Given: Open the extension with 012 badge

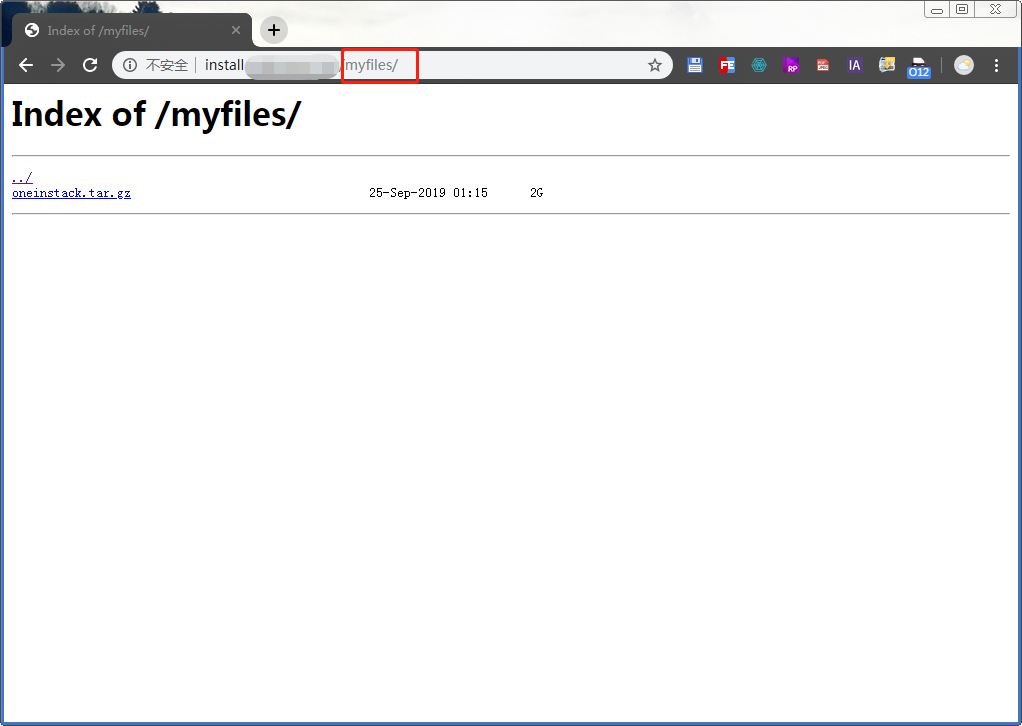Looking at the screenshot, I should [x=918, y=67].
